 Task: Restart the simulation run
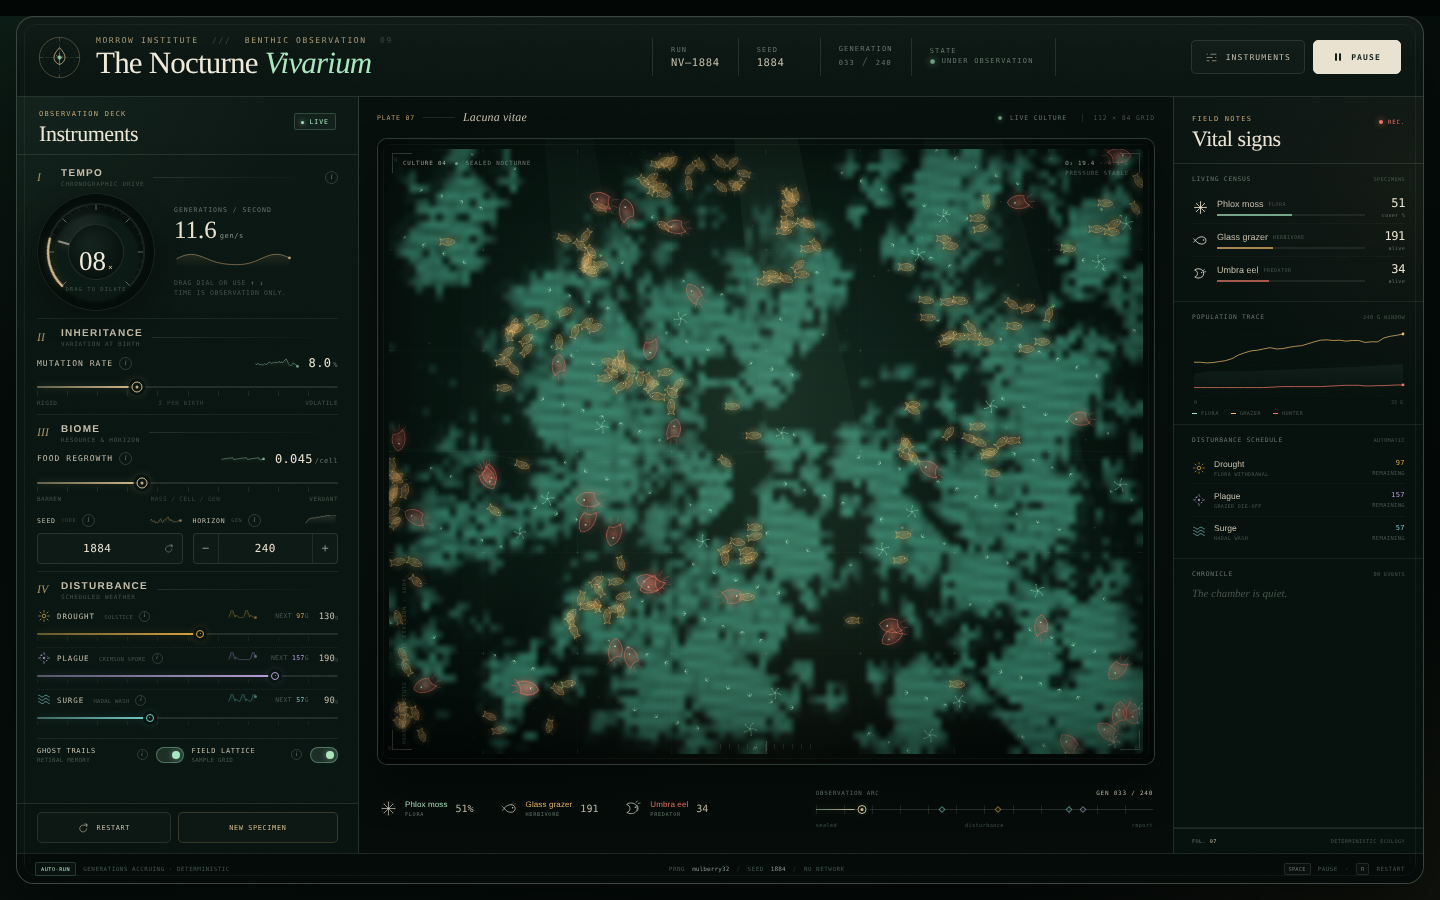[104, 827]
